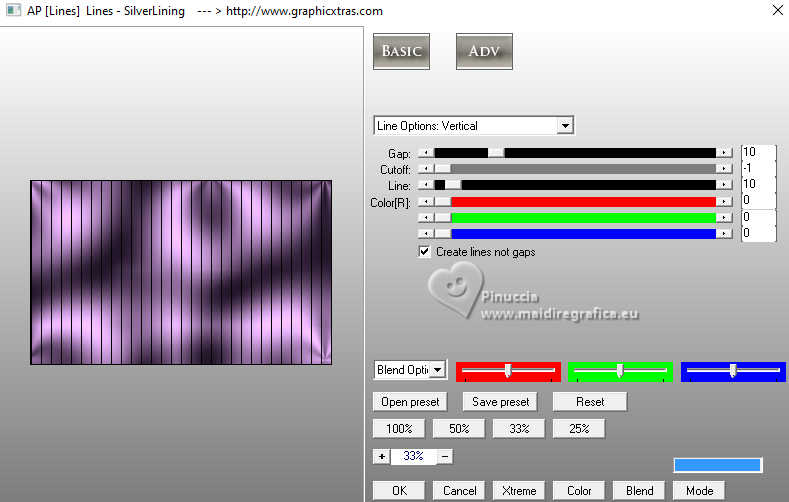789x502 pixels.
Task: Click the Gap slider right arrow
Action: (x=724, y=153)
